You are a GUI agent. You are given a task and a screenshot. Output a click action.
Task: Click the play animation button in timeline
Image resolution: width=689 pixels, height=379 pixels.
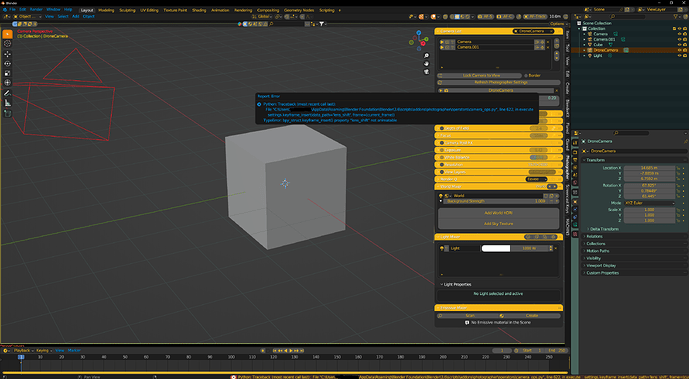291,350
